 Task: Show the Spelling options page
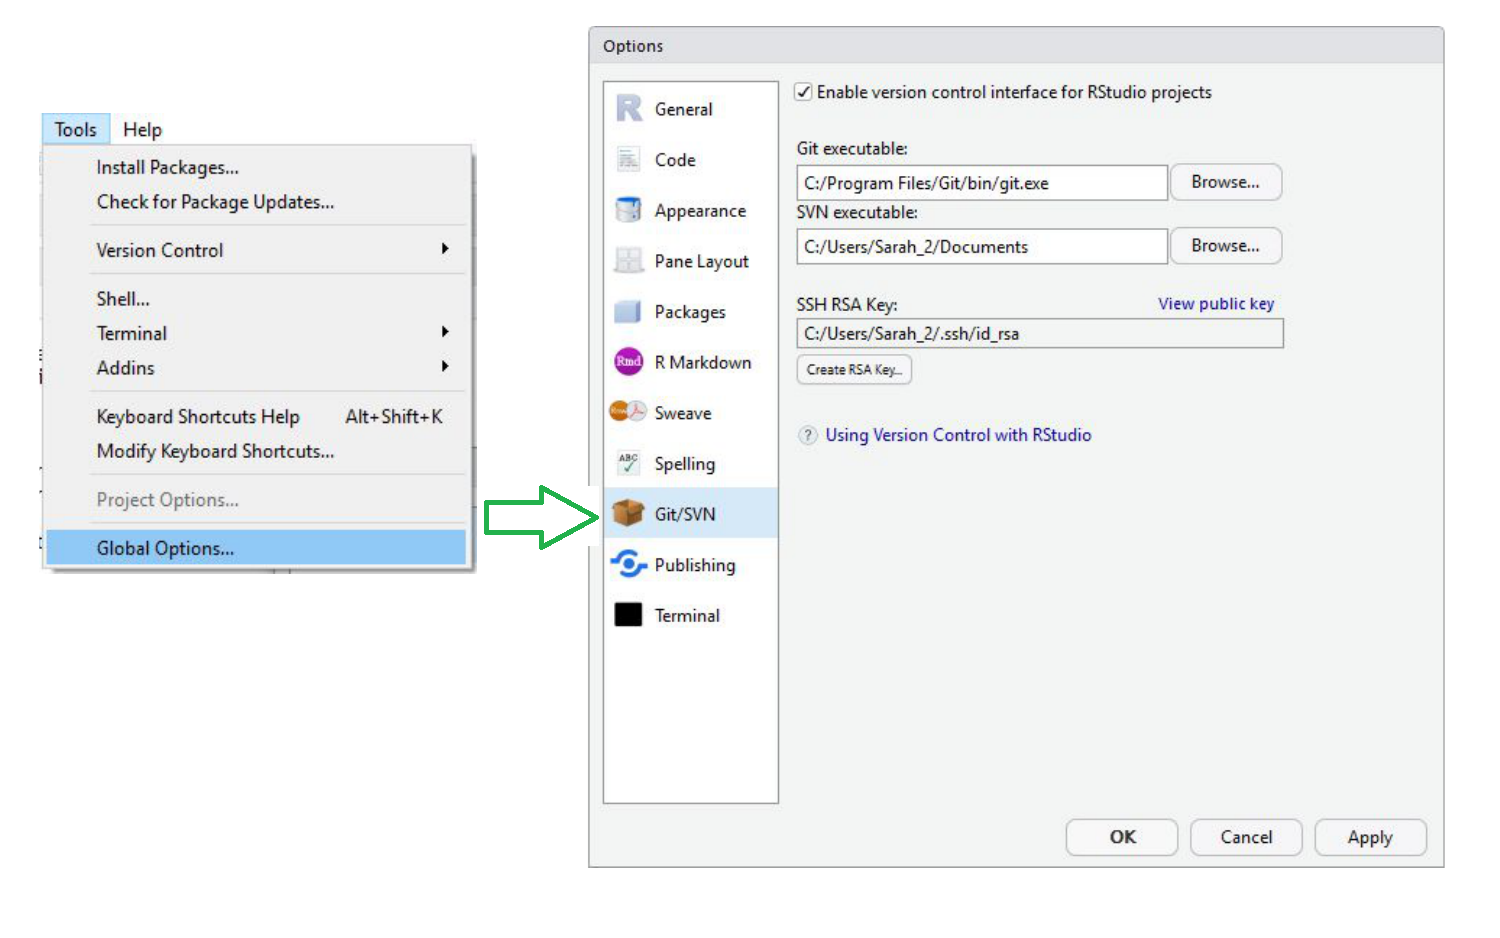(691, 463)
